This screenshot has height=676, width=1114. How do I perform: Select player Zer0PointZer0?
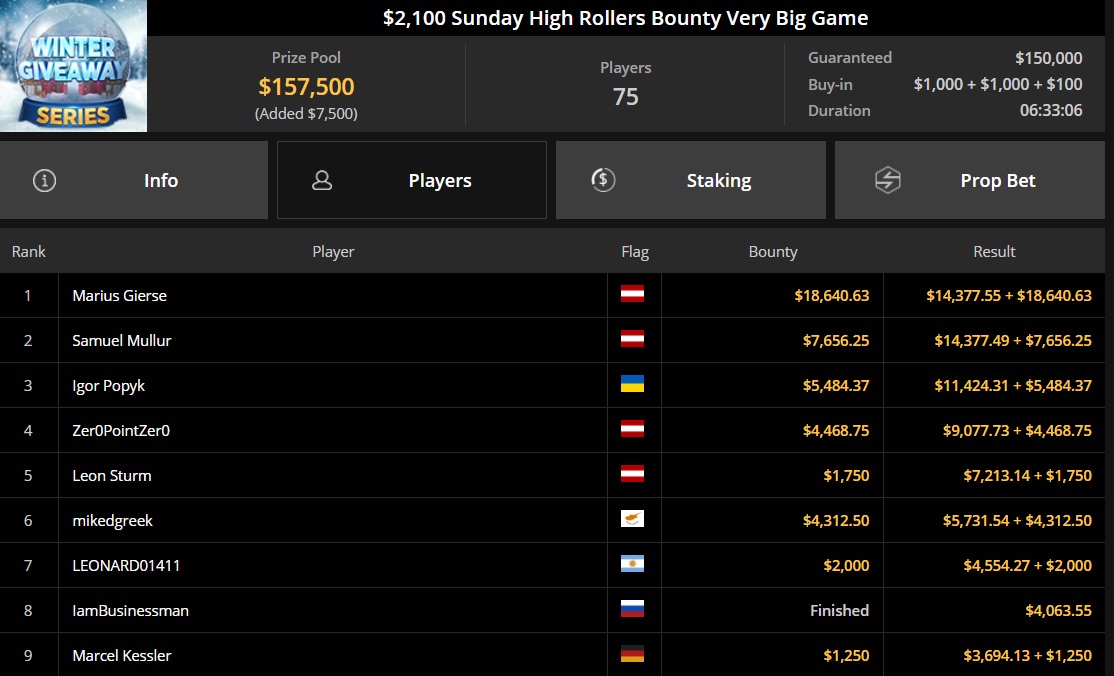[121, 431]
